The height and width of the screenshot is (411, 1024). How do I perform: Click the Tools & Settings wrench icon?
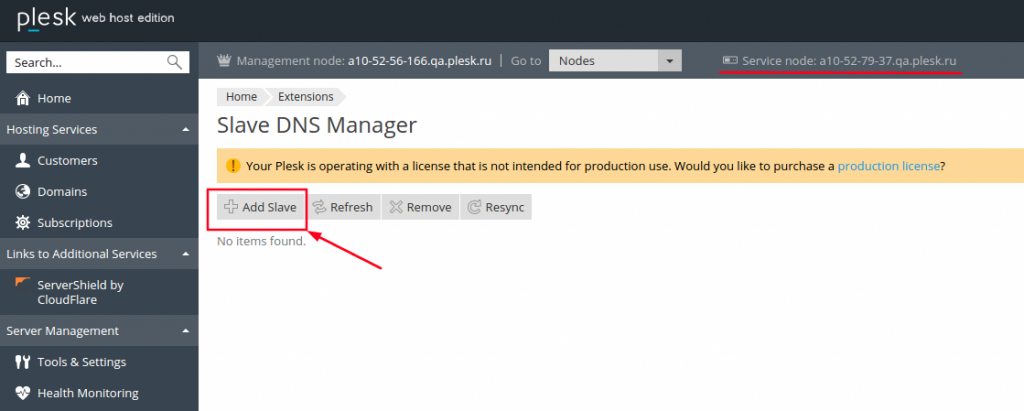(x=23, y=362)
